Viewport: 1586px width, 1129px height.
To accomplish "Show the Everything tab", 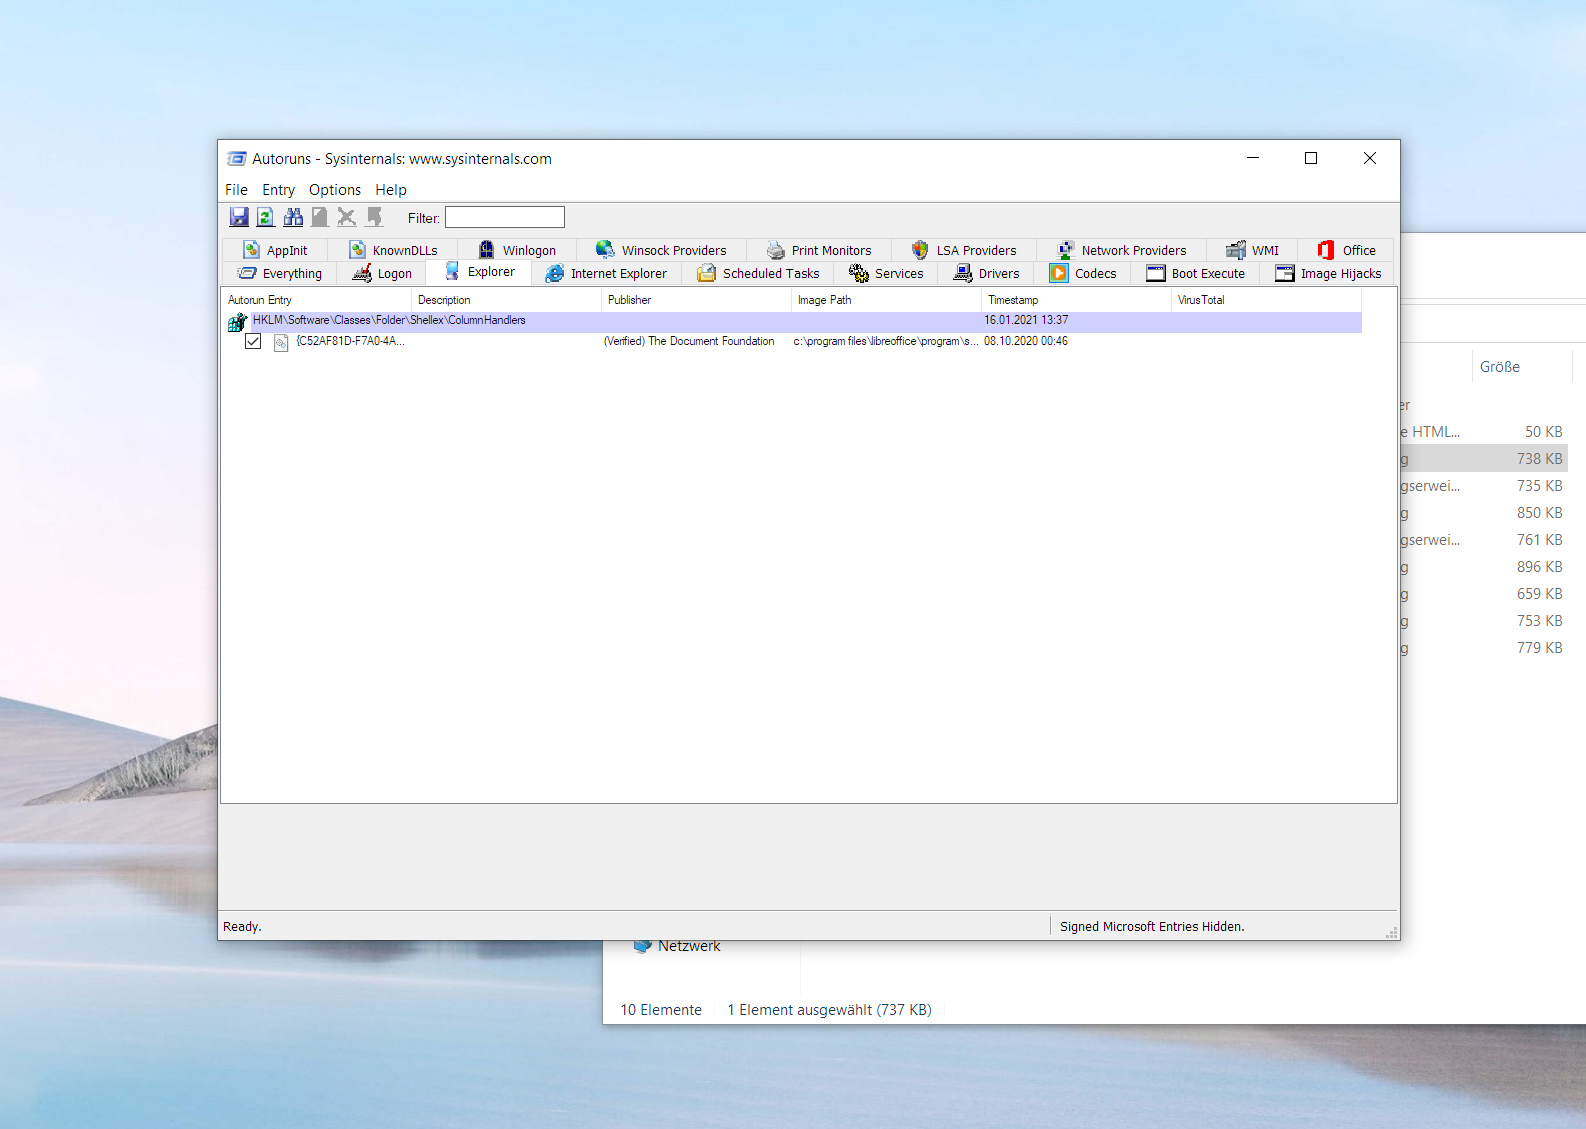I will [280, 273].
